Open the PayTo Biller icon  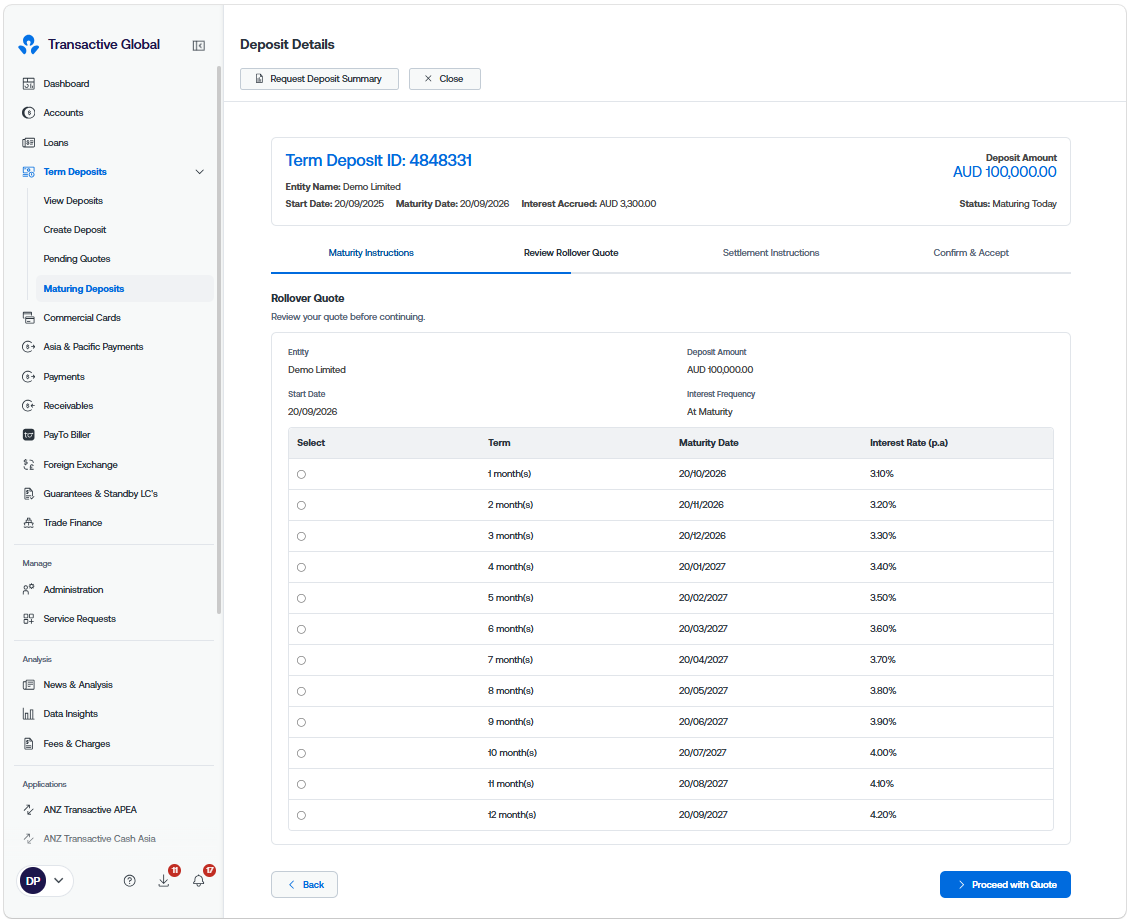coord(29,435)
